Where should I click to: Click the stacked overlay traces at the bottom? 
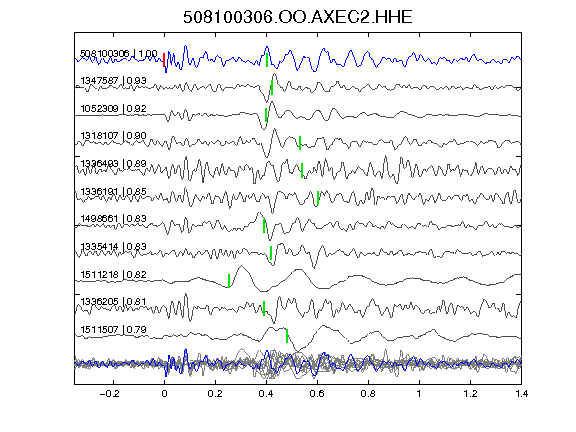[x=298, y=363]
